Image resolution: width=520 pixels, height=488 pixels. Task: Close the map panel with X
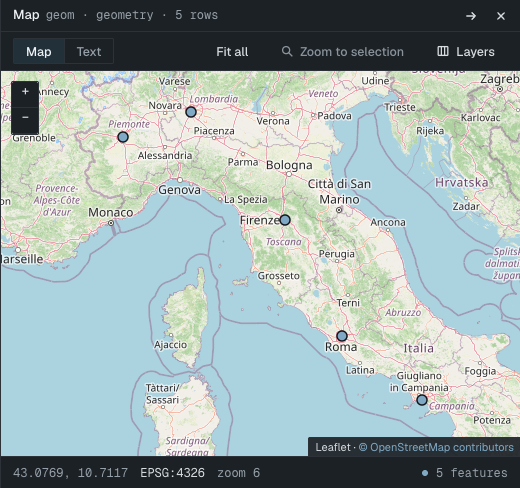click(501, 16)
